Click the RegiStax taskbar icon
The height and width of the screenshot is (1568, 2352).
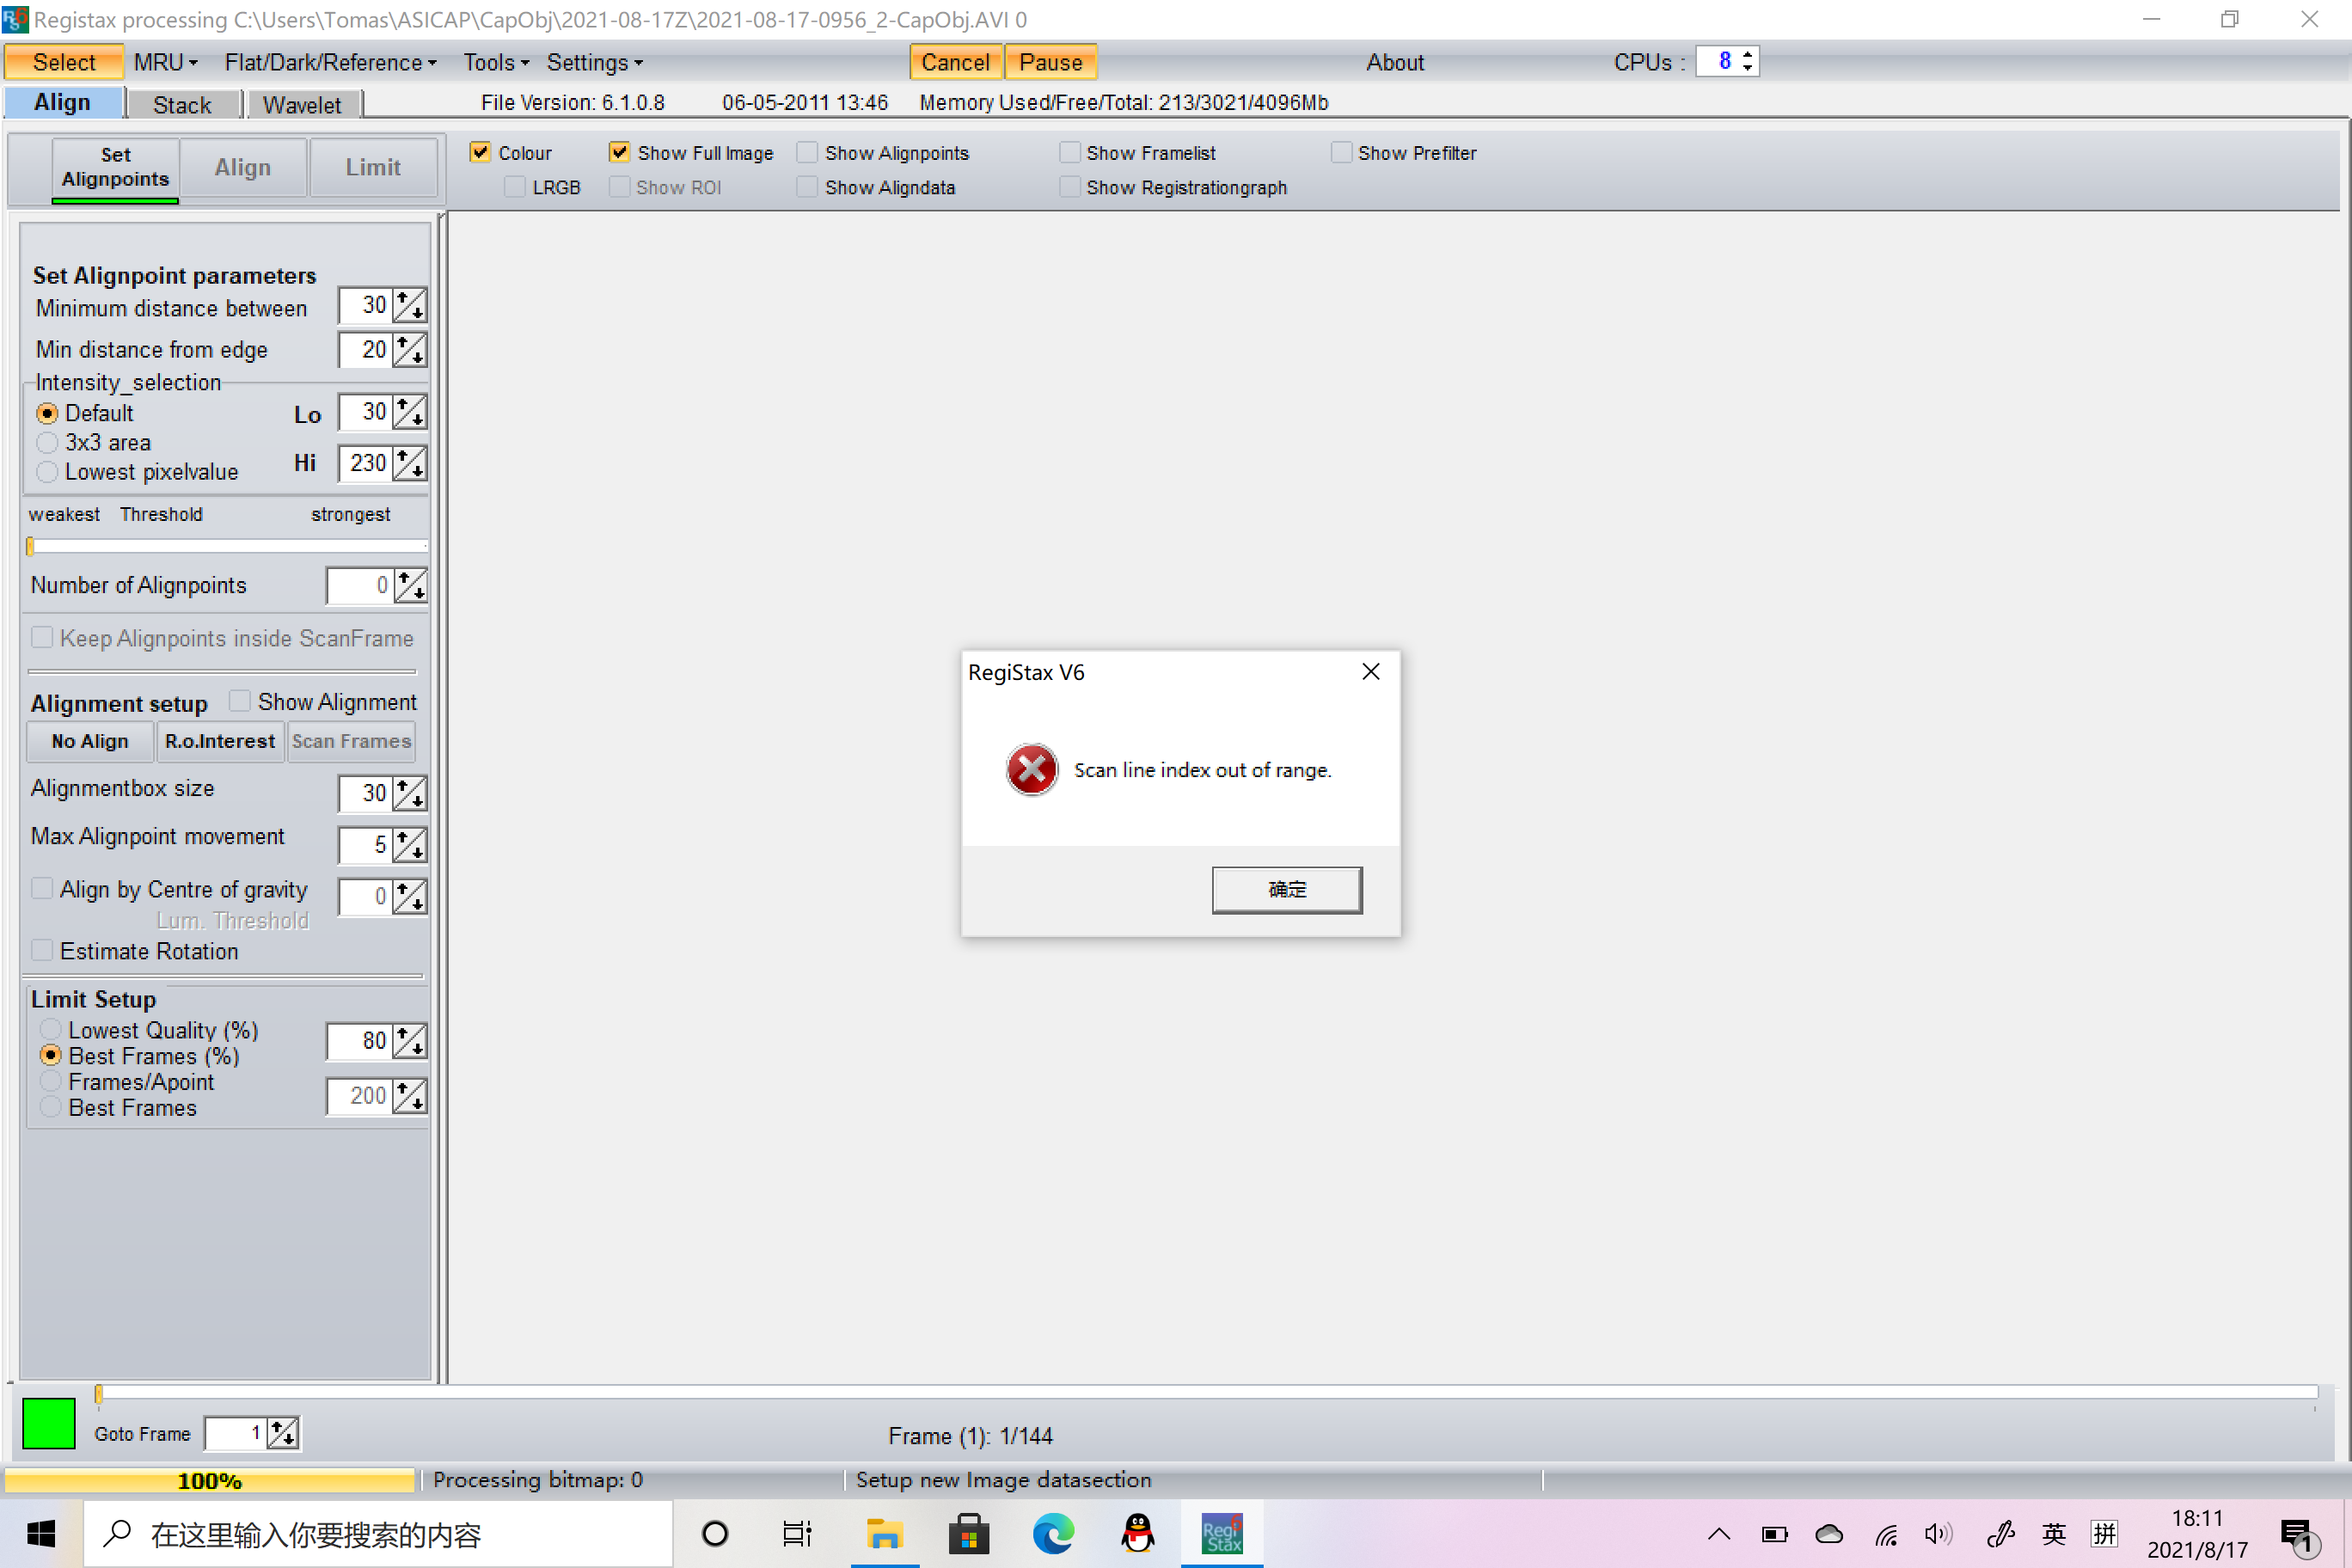click(1221, 1533)
